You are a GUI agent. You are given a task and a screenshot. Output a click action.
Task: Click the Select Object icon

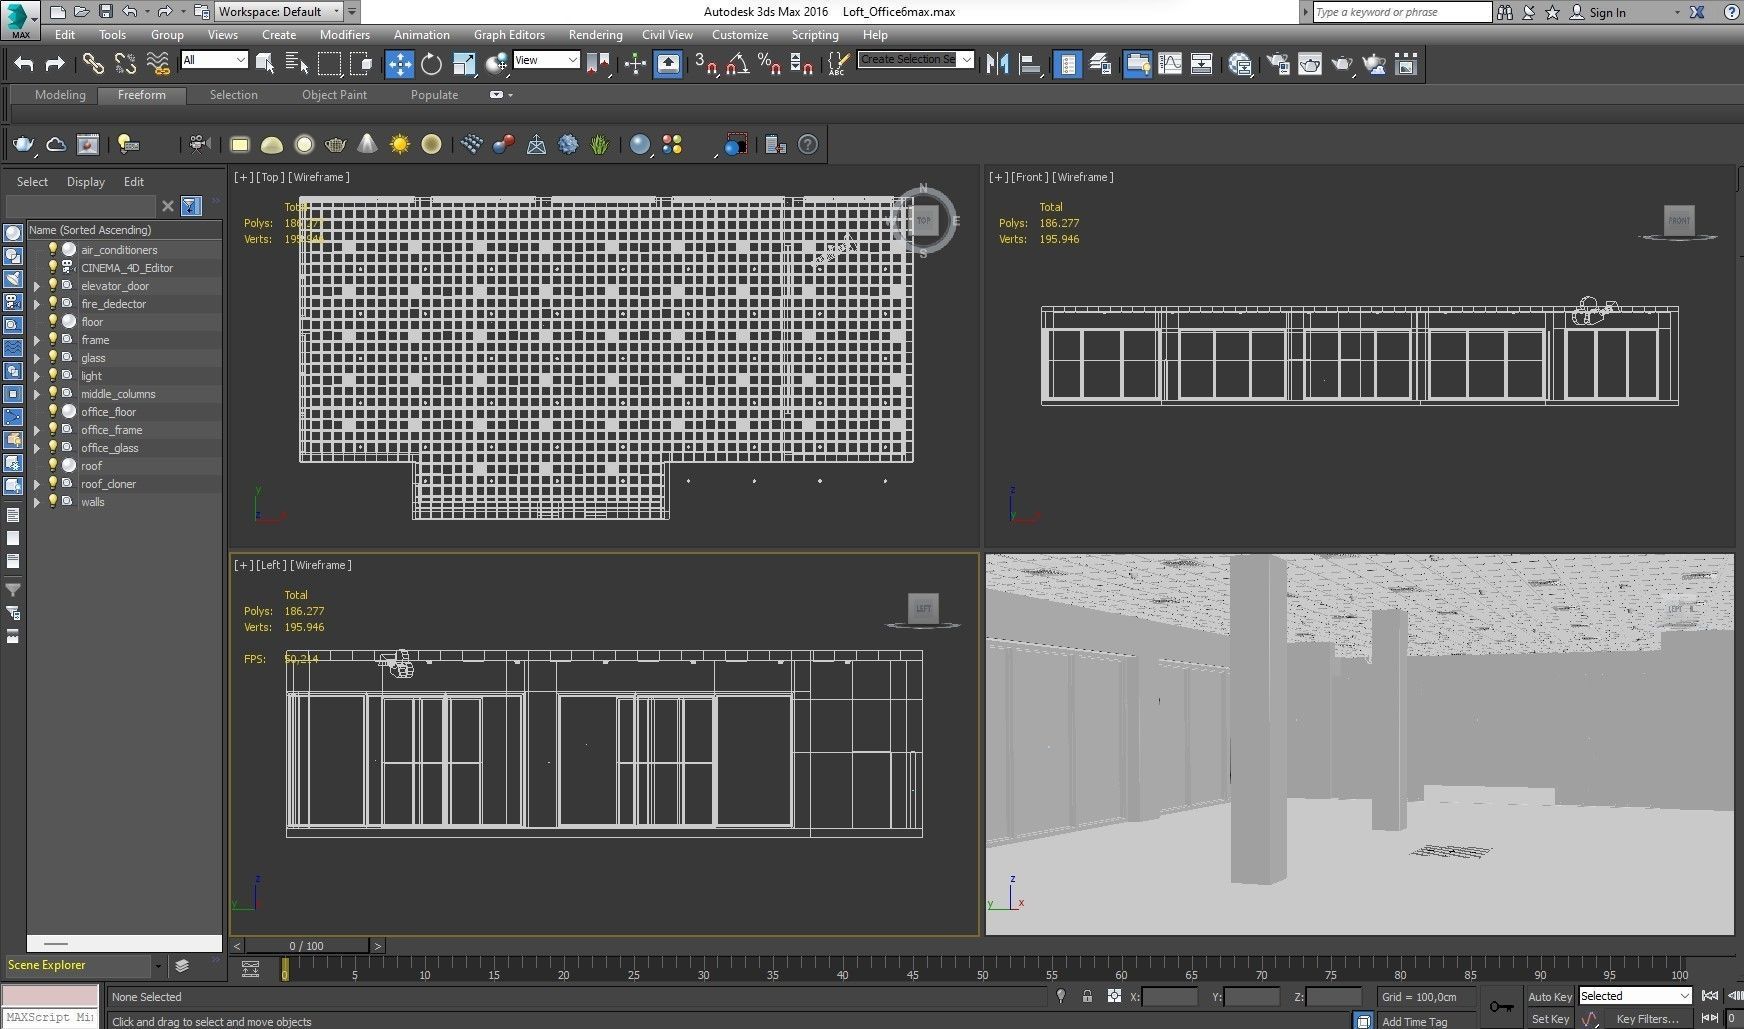point(265,64)
